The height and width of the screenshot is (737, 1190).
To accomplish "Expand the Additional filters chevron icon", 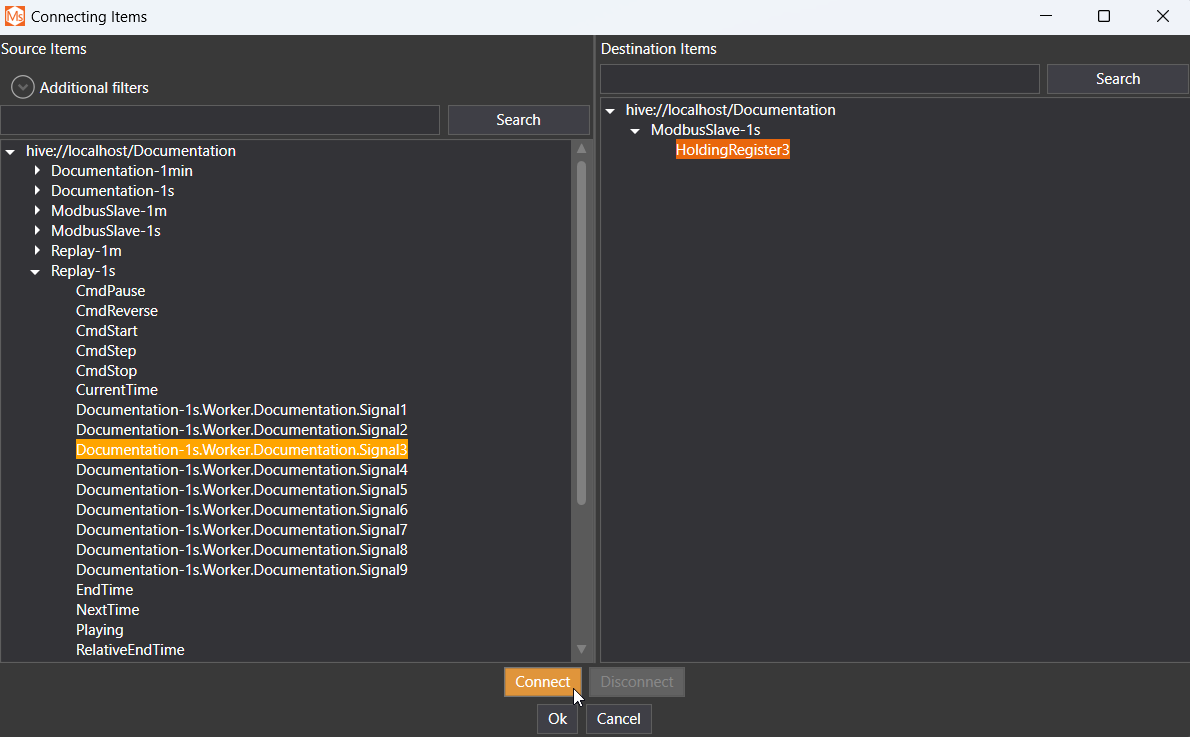I will click(x=22, y=88).
